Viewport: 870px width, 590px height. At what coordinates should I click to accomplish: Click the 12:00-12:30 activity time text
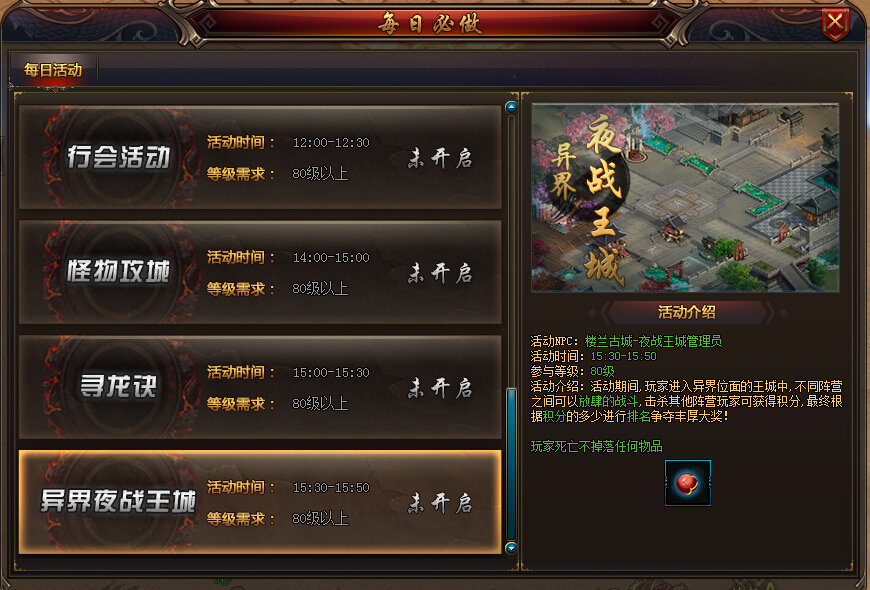pos(331,143)
